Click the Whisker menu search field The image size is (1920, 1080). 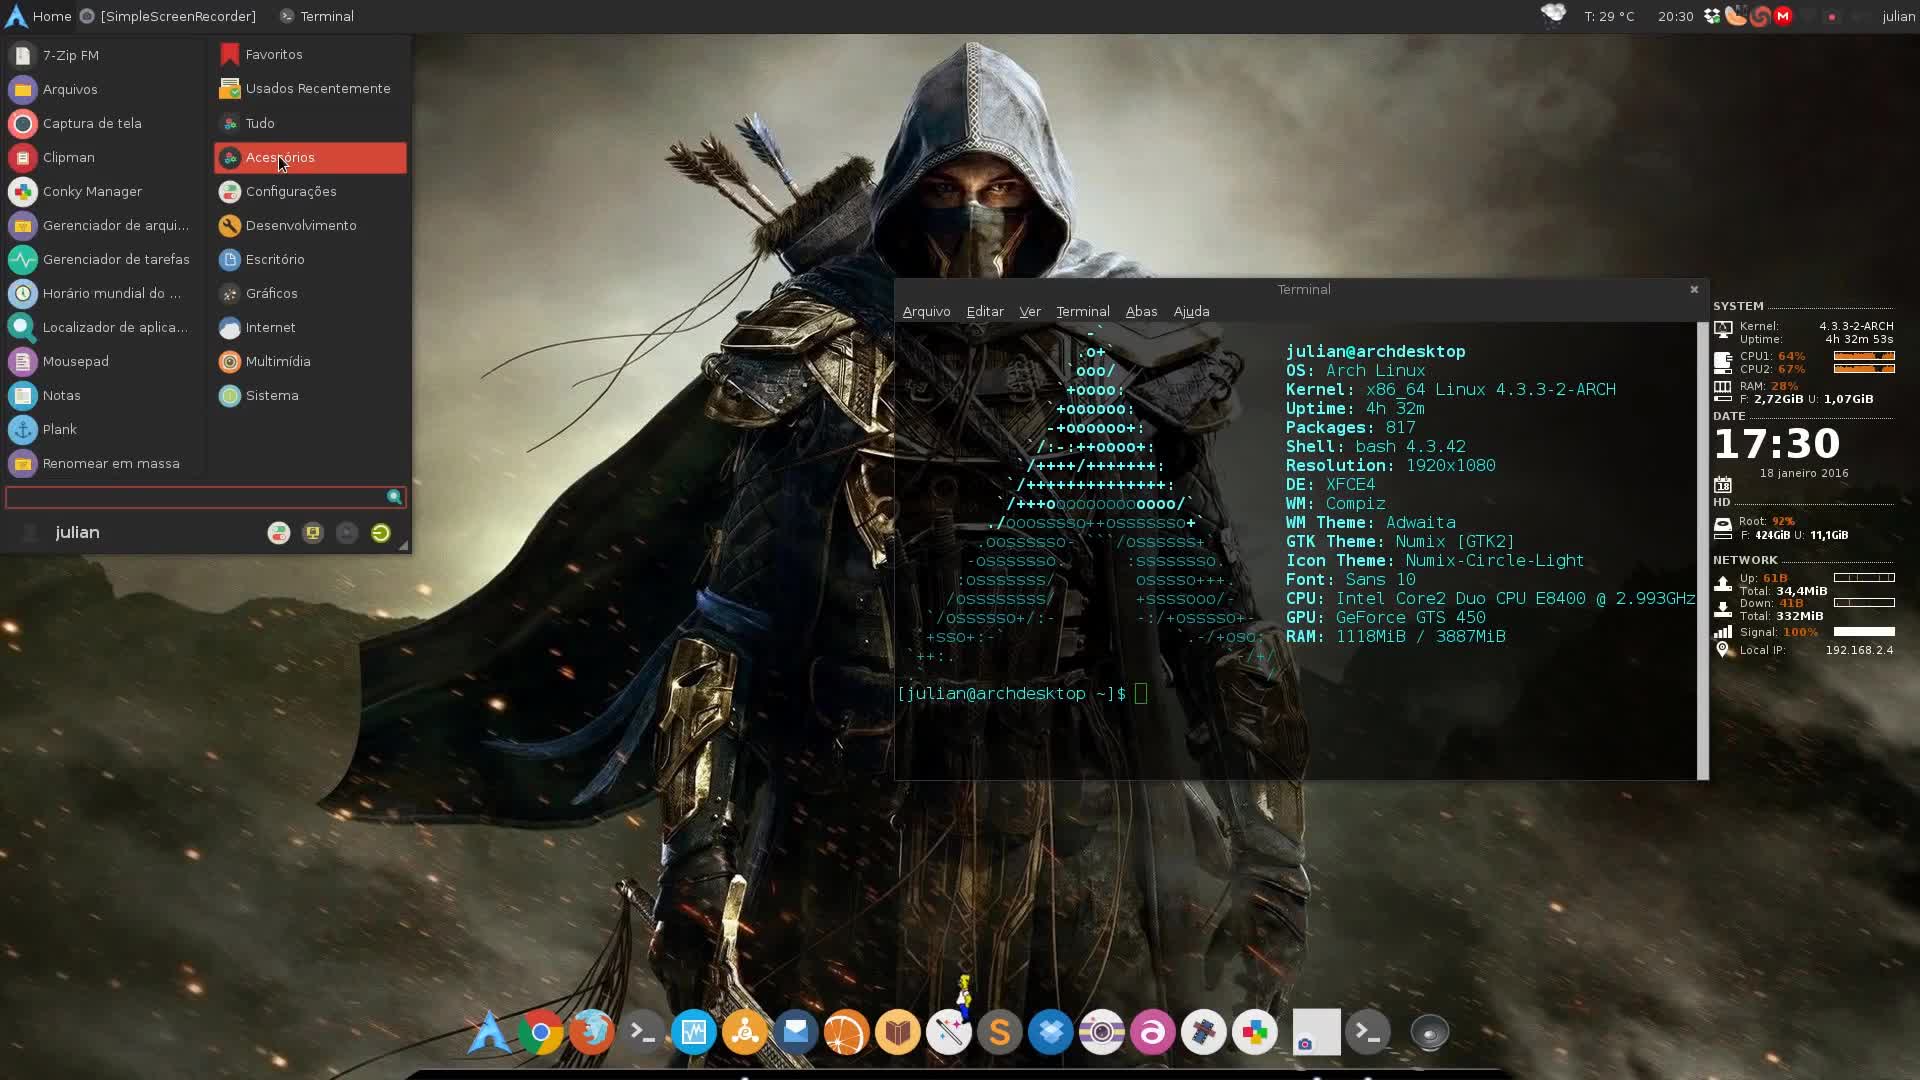[x=205, y=497]
